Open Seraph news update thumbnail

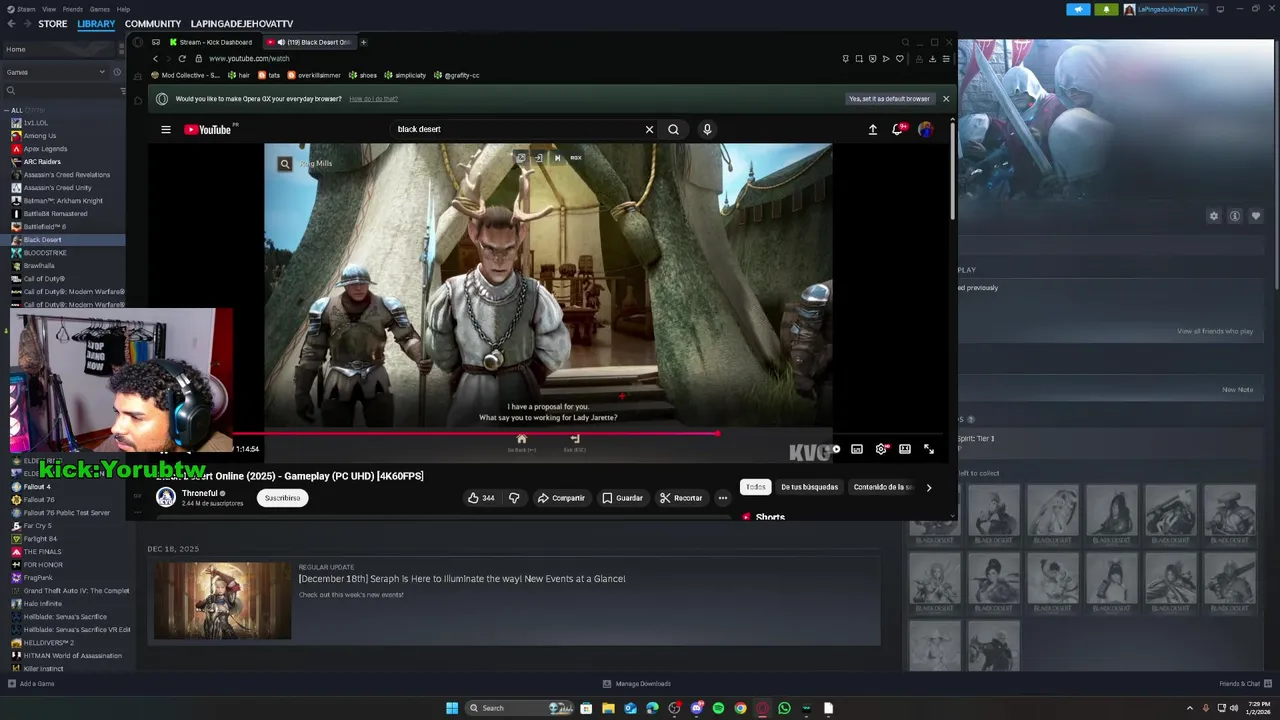point(222,600)
